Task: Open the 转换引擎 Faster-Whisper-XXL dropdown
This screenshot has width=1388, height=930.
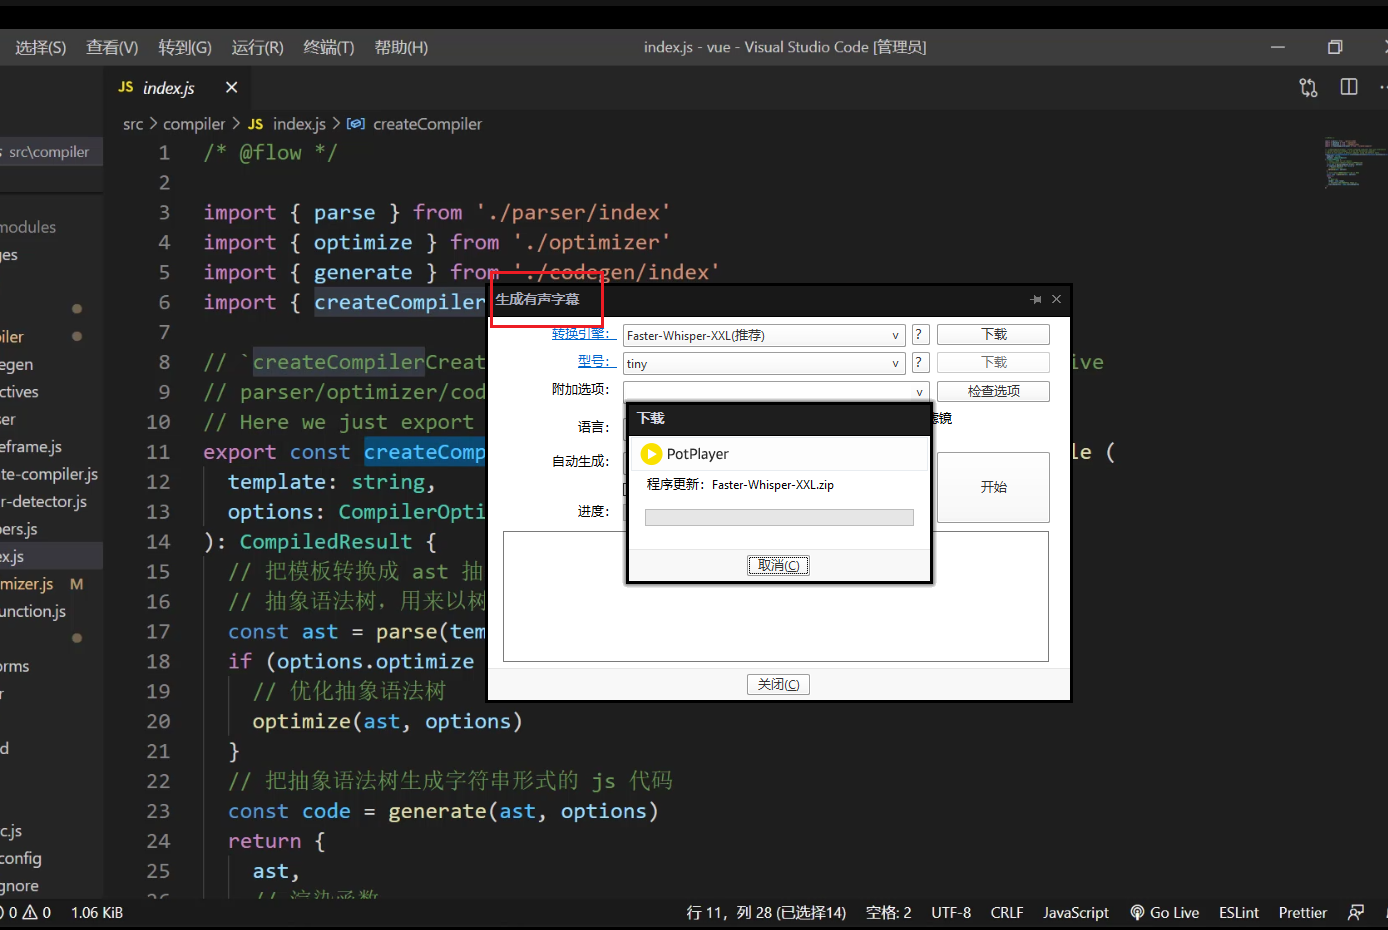Action: click(x=764, y=335)
